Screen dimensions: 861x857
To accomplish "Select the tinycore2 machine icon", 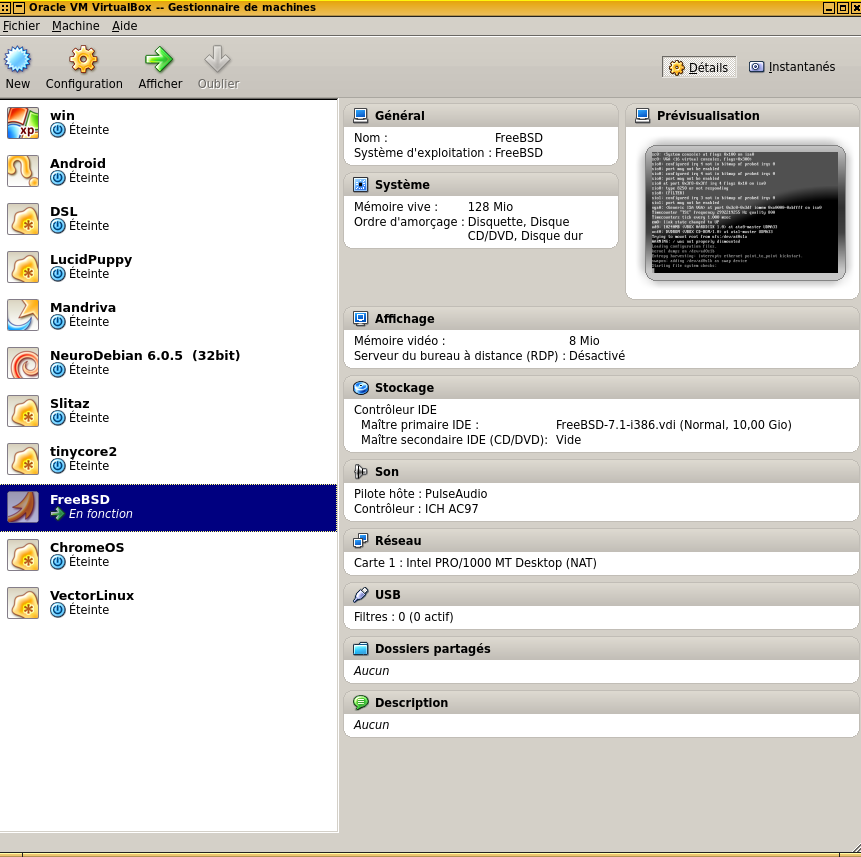I will (x=23, y=459).
